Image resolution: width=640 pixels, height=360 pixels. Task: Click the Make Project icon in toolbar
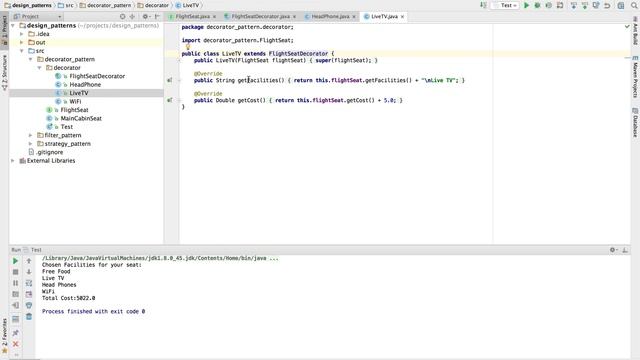point(483,5)
